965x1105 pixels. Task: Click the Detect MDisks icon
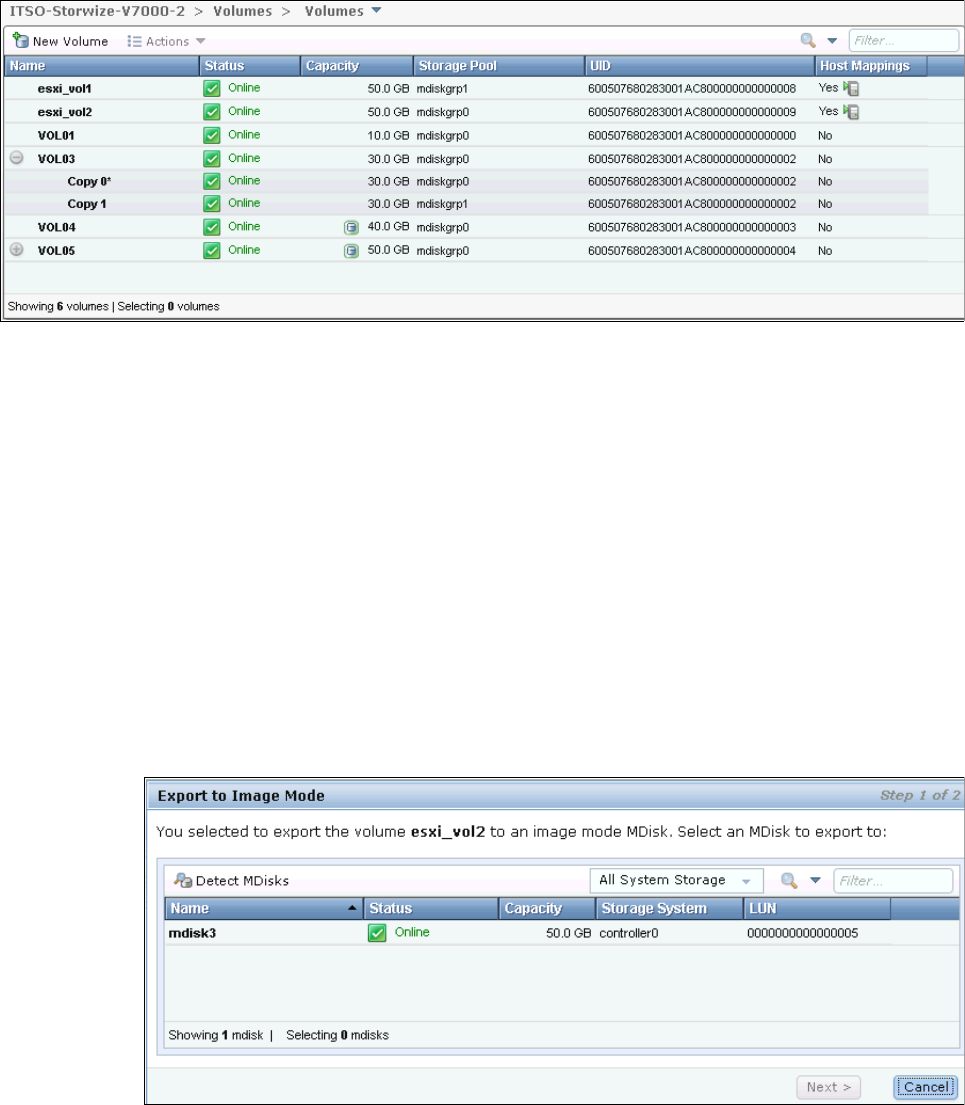(182, 881)
